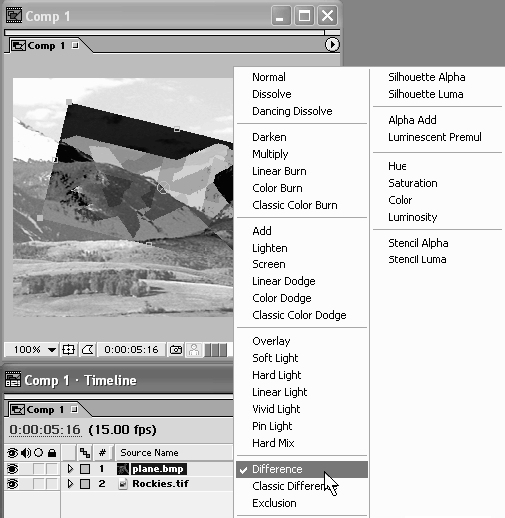Expand the plane.bmp layer properties
Screen dimensions: 505x518
point(70,469)
